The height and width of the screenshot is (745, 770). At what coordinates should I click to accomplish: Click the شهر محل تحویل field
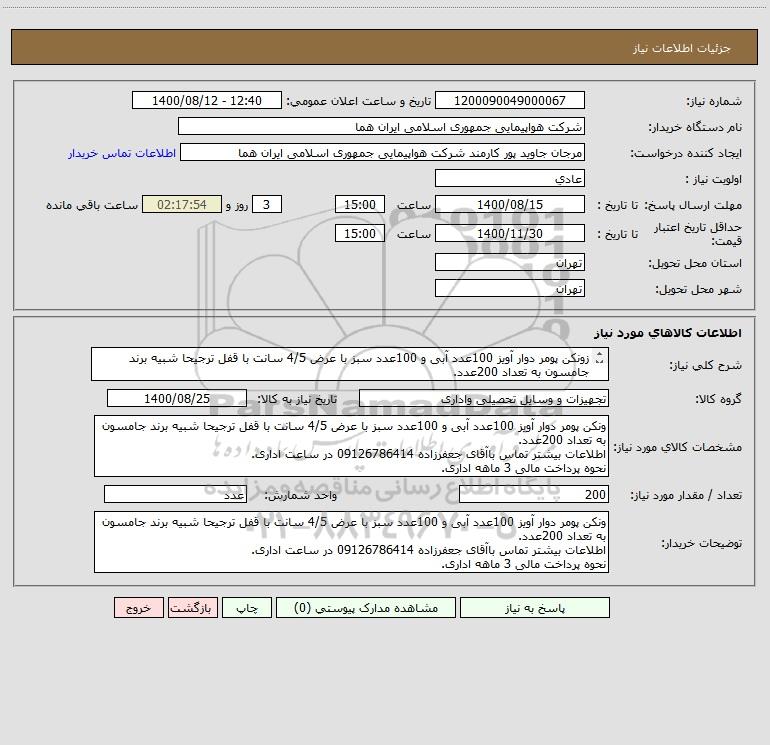(510, 289)
